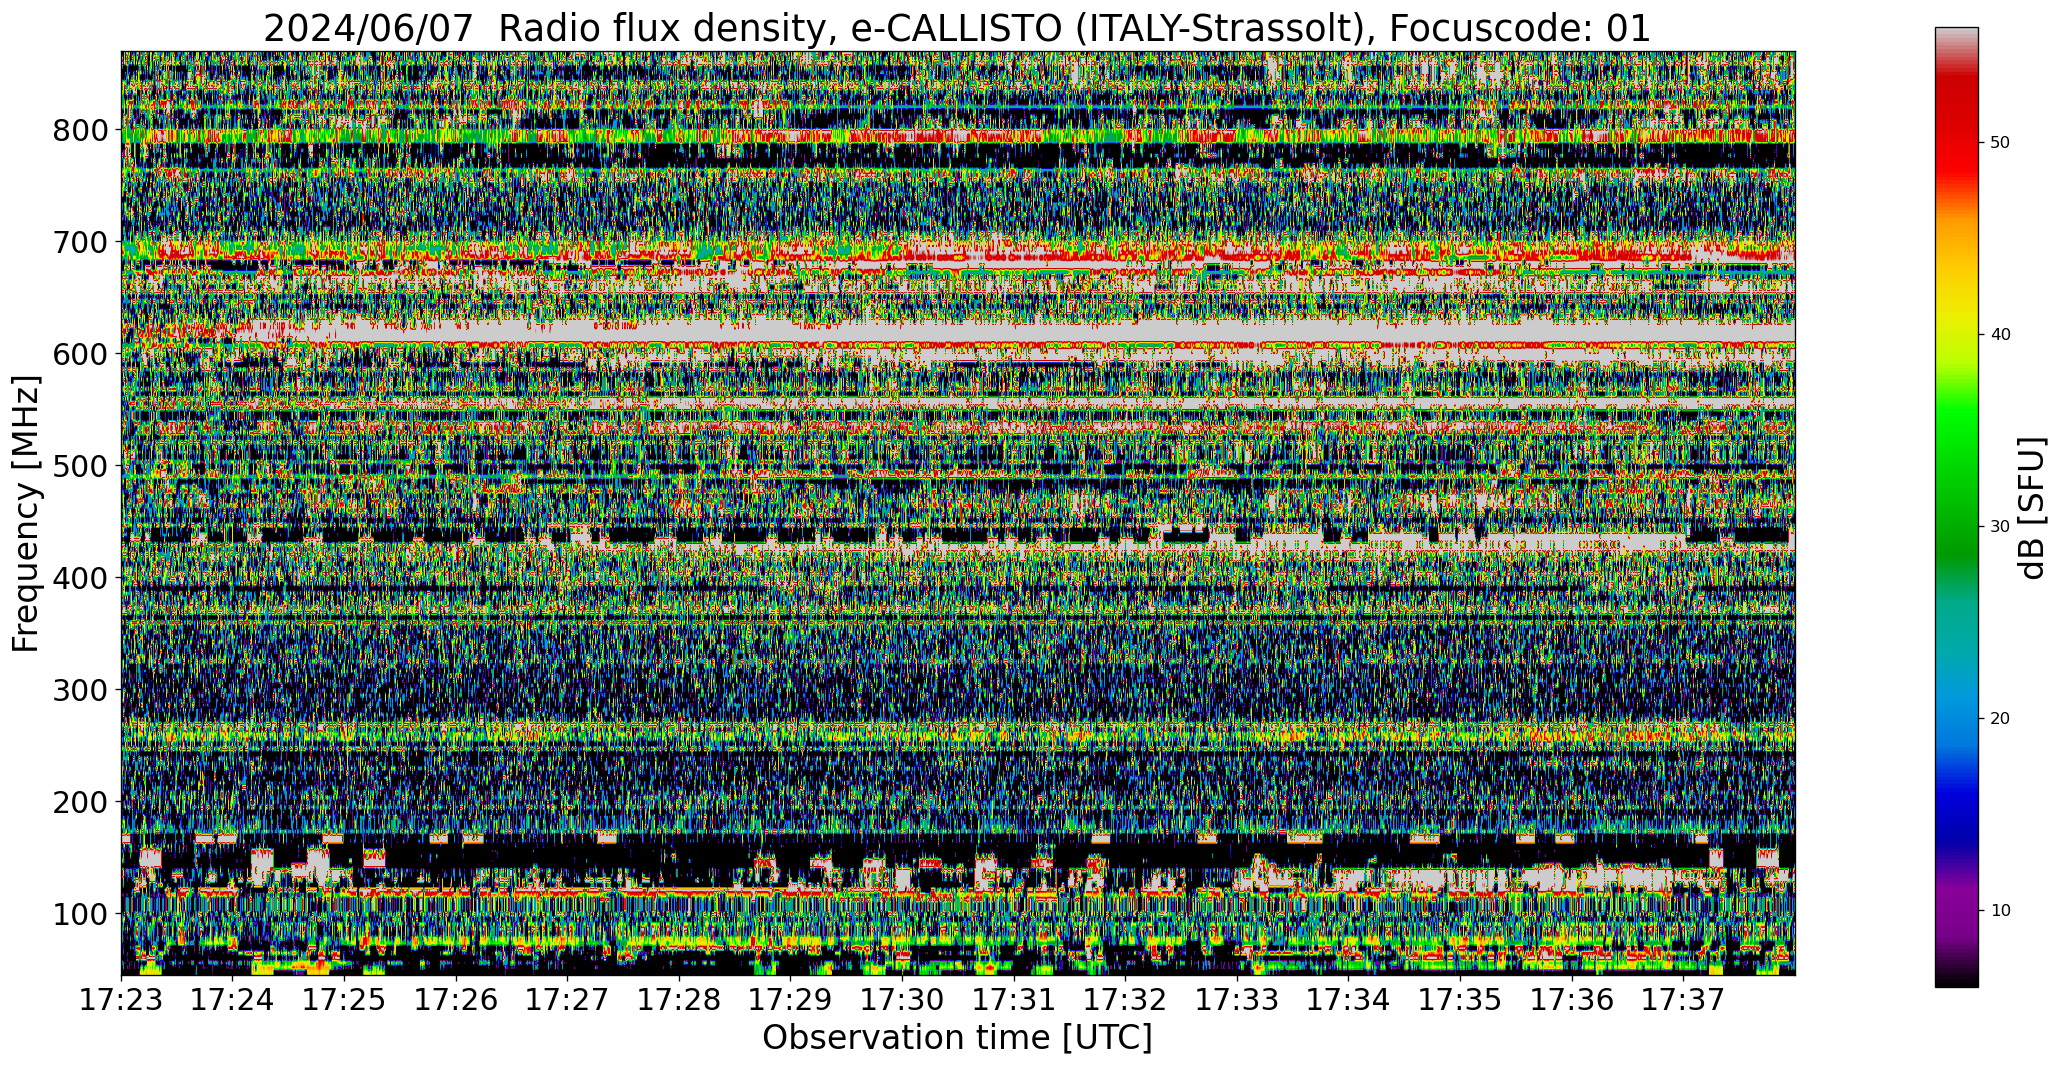Select the 400 frequency tick label

[82, 579]
